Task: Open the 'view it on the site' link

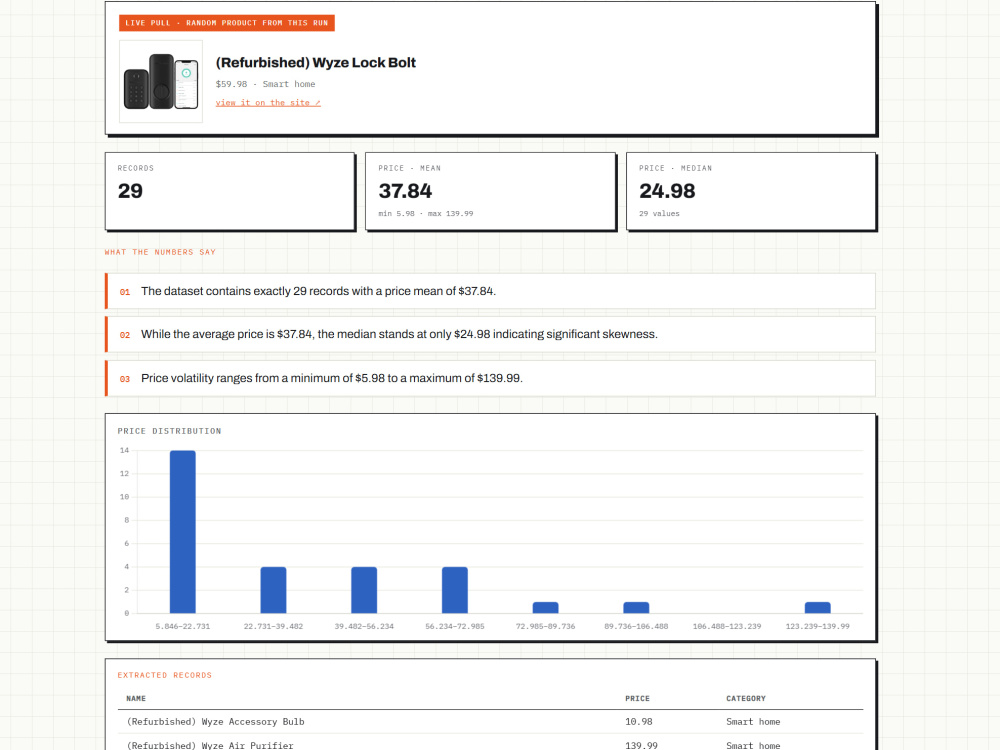Action: [268, 103]
